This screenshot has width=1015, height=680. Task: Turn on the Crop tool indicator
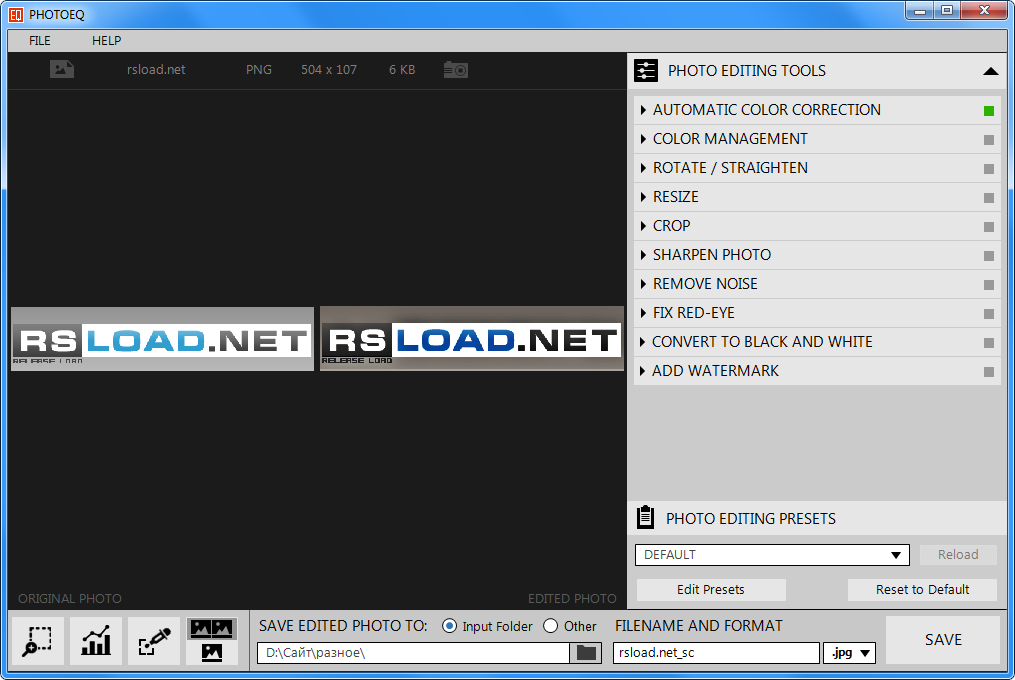point(988,227)
